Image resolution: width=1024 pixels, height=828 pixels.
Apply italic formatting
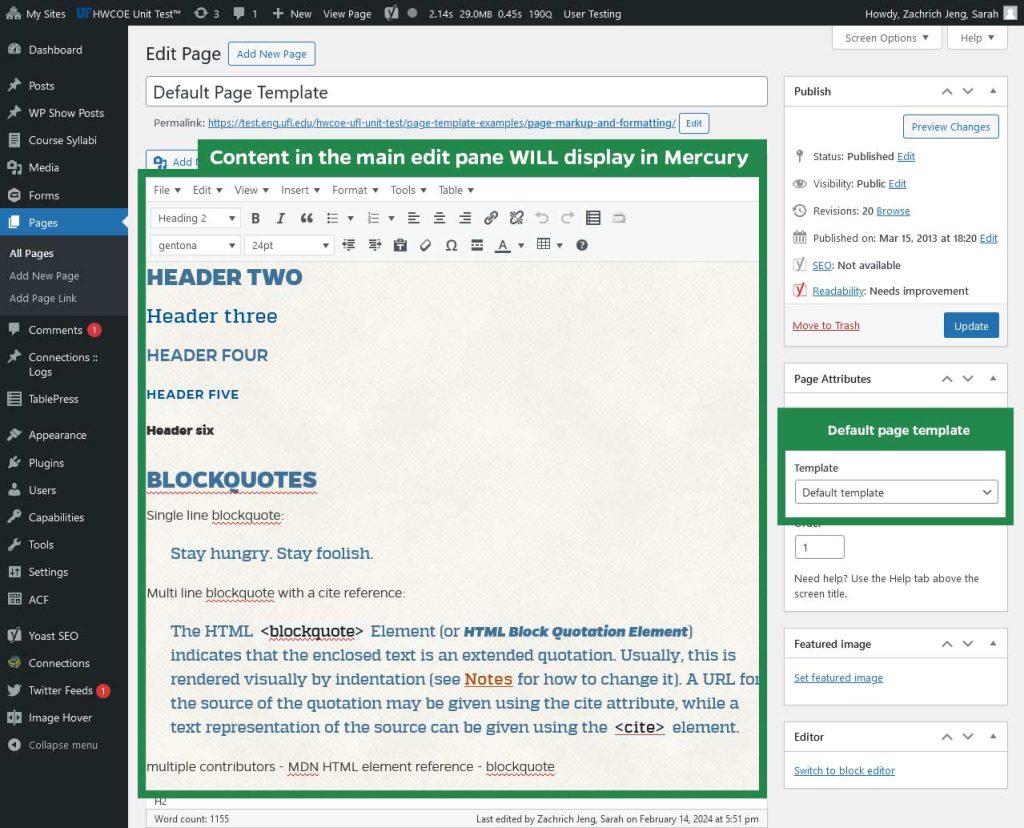280,218
